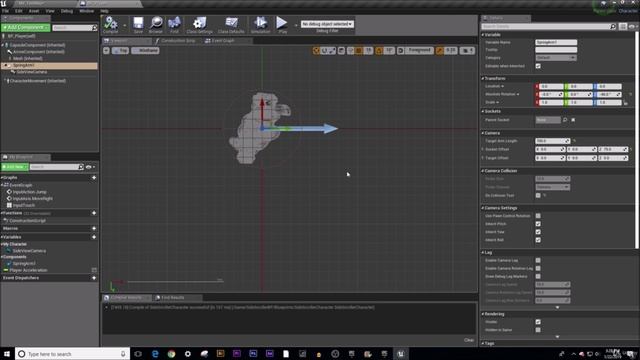The image size is (640, 360).
Task: Add a new variable with plus button
Action: 94,237
